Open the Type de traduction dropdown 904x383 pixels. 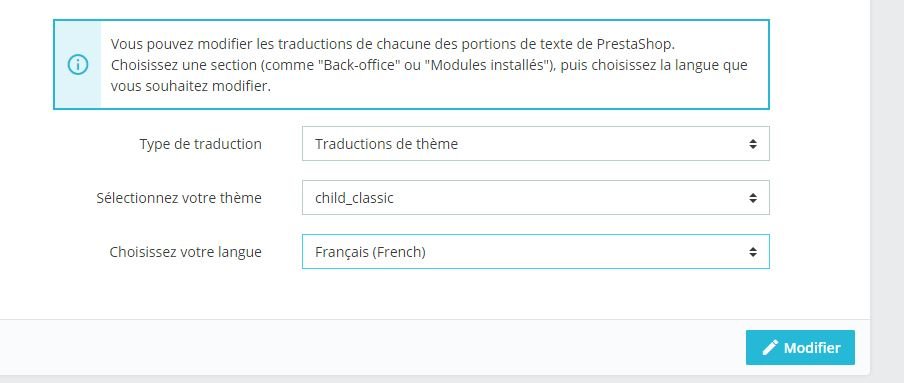(536, 144)
